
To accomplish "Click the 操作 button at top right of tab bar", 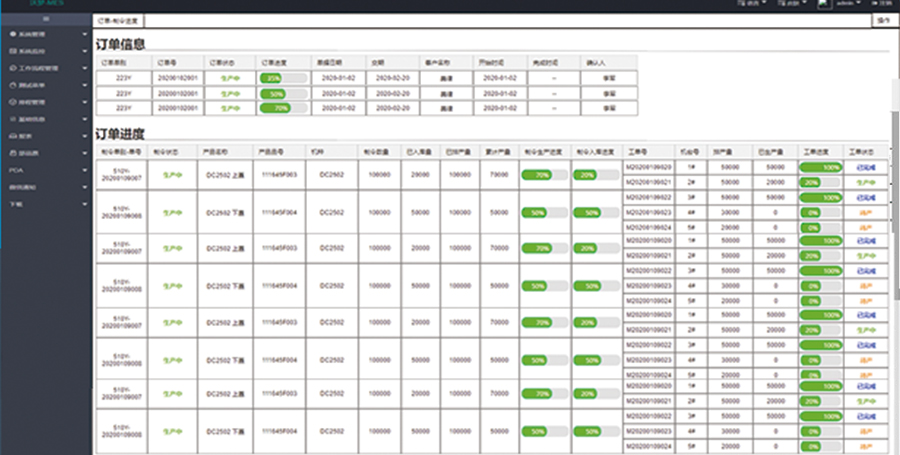I will point(883,20).
